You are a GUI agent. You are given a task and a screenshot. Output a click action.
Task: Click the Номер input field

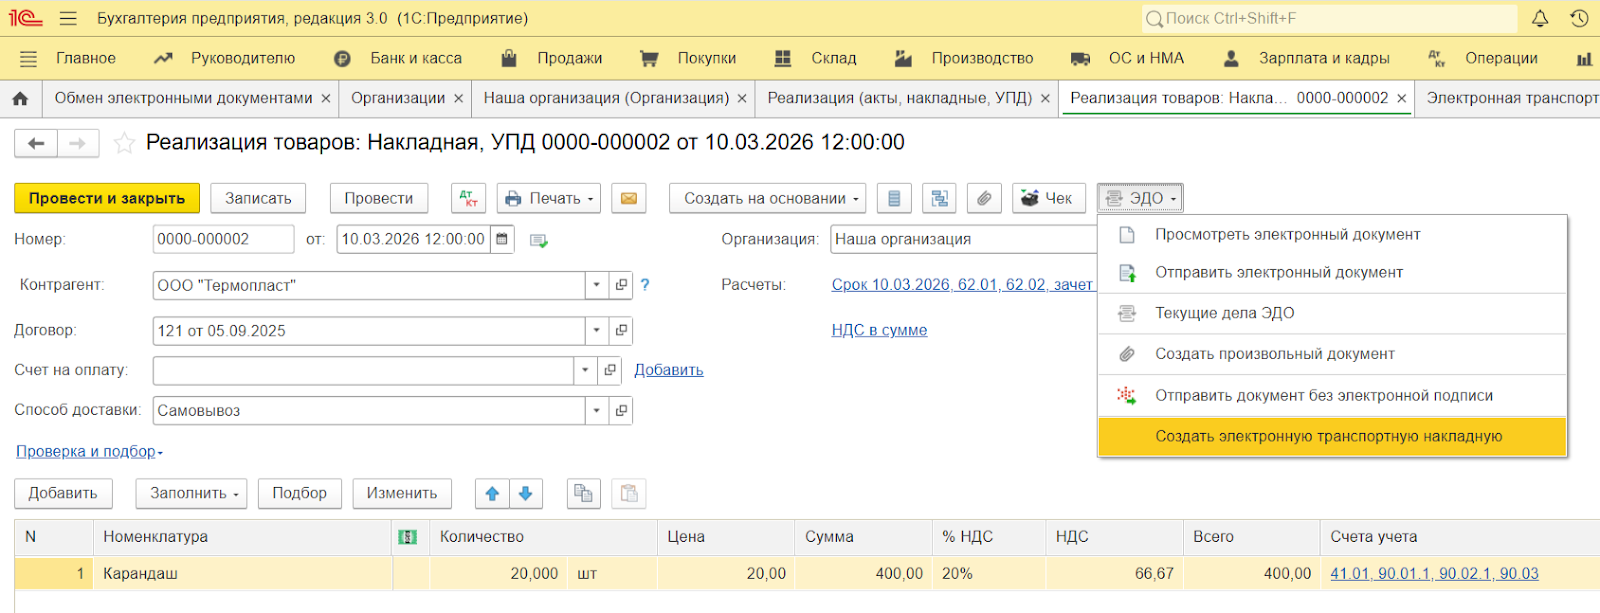222,239
